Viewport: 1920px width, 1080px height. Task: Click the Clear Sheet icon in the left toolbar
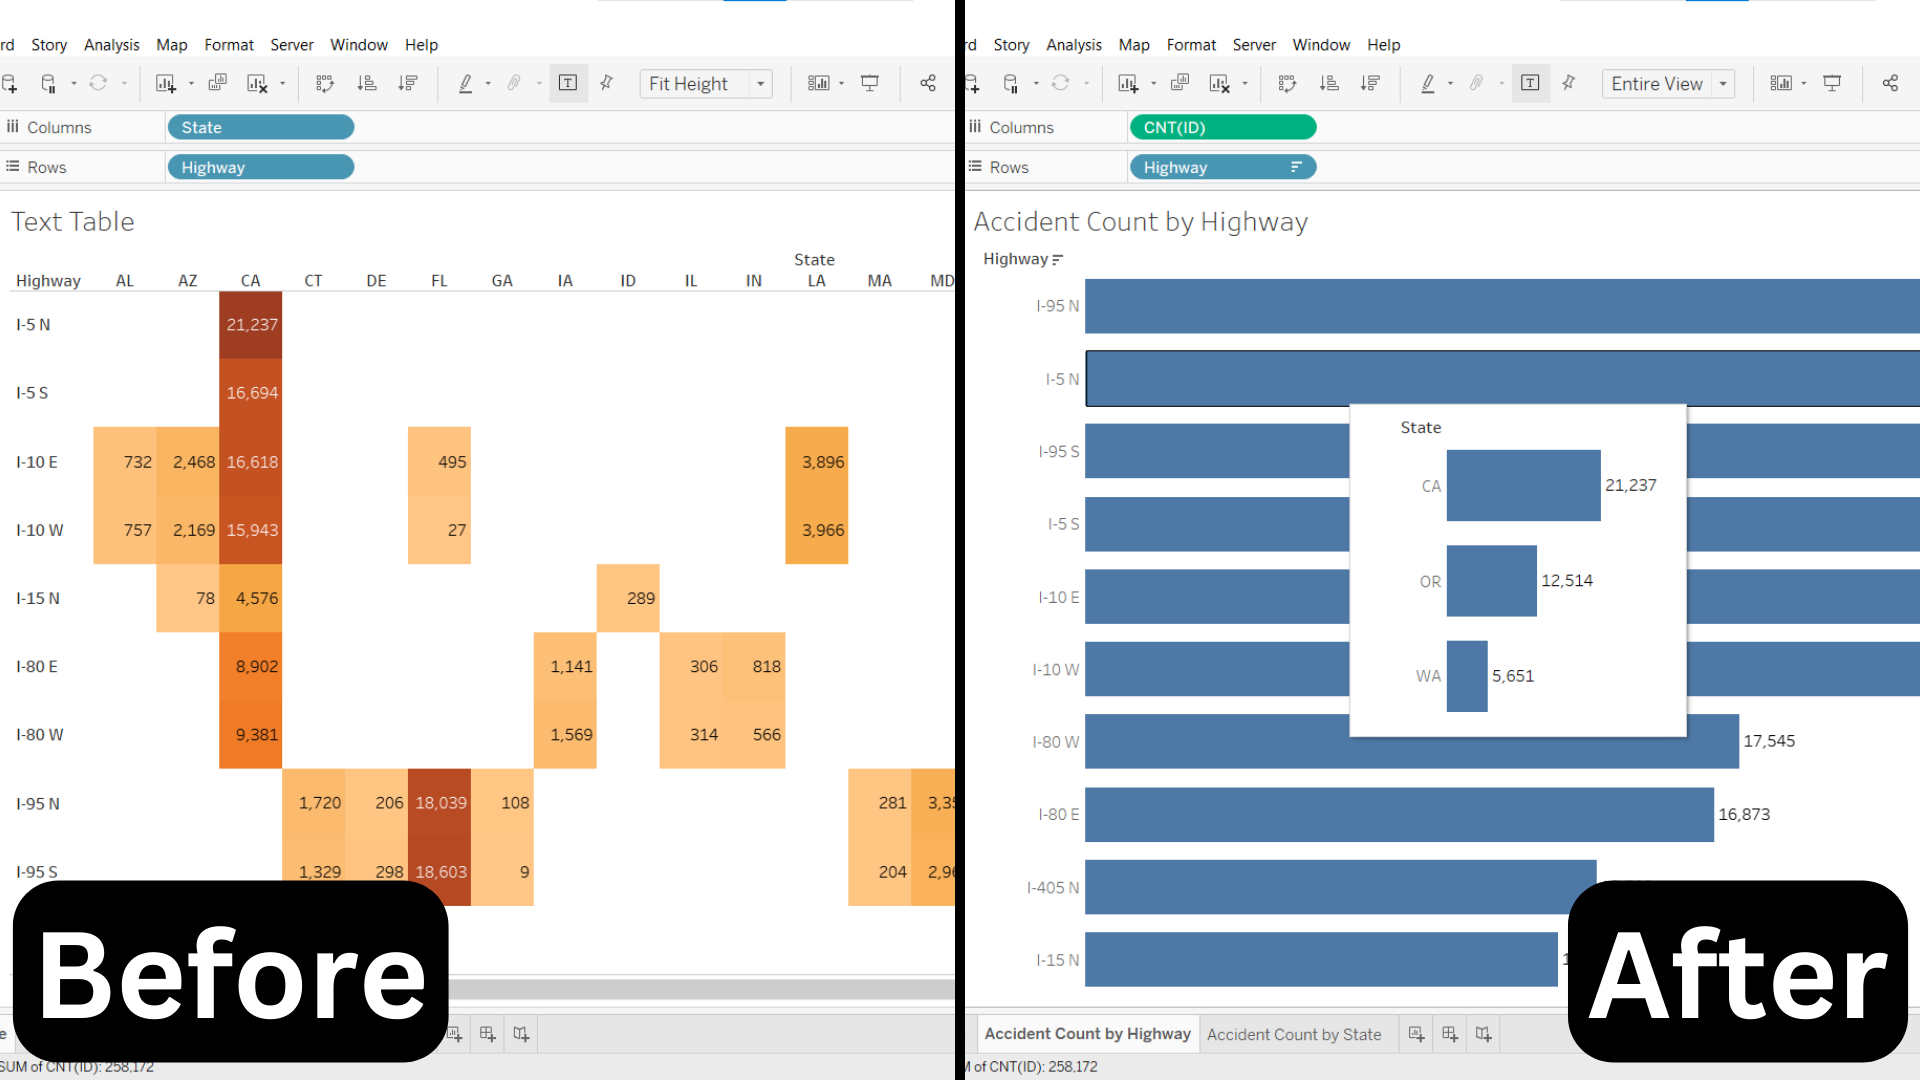[257, 84]
